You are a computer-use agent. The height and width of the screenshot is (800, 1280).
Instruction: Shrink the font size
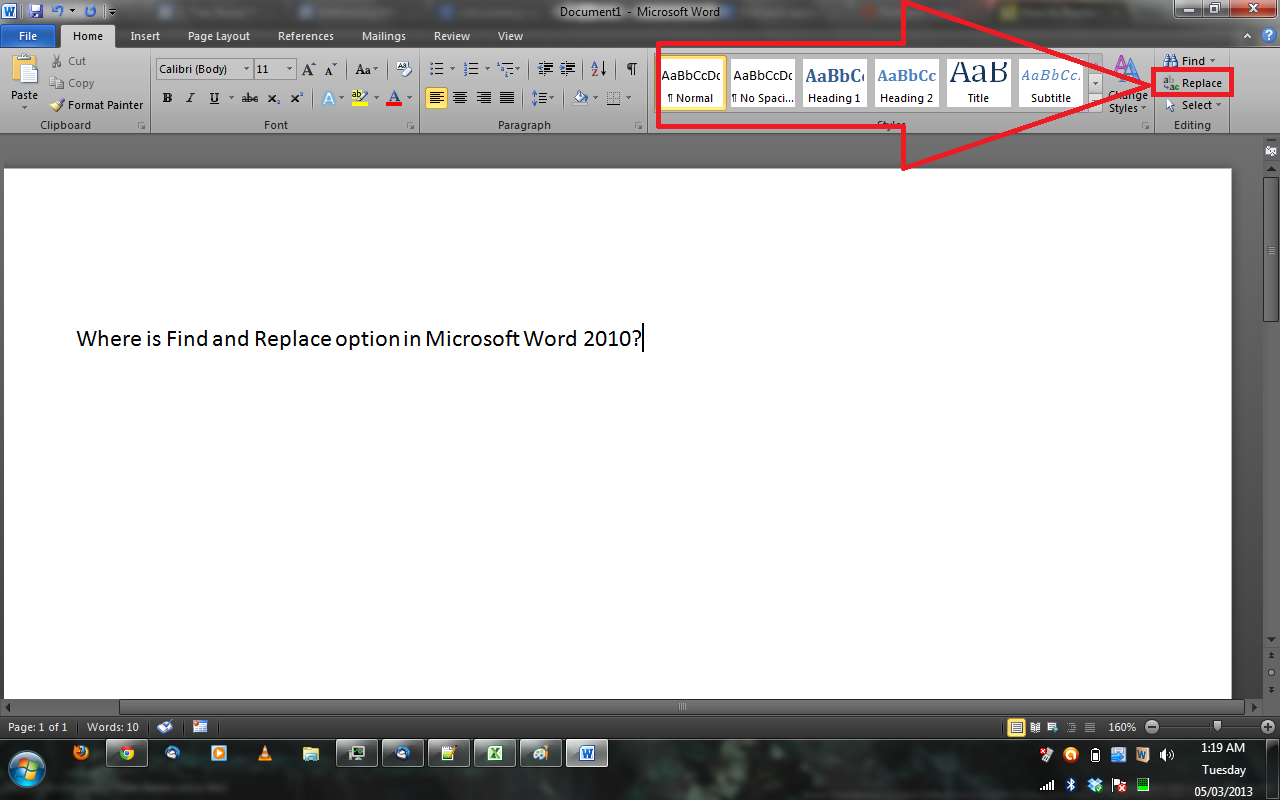pos(331,69)
